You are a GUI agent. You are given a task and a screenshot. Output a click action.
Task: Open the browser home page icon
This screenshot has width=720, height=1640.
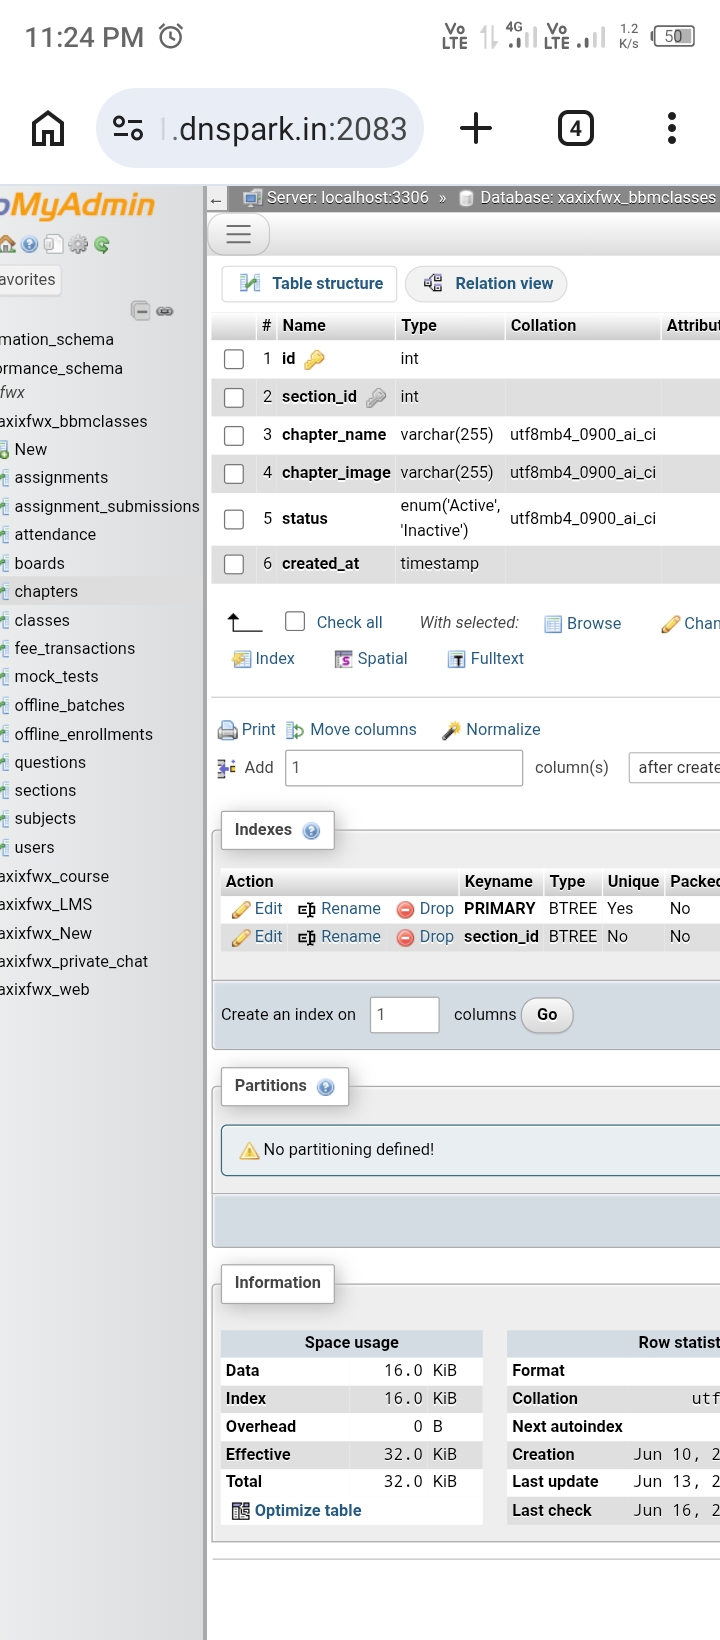48,128
